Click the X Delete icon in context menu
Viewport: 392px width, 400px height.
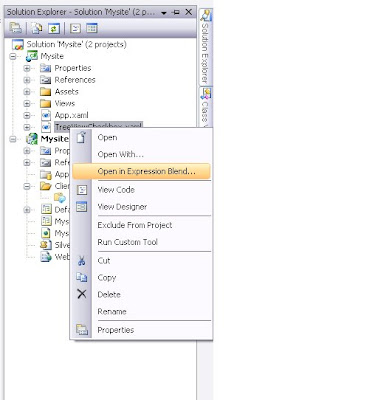[x=82, y=294]
